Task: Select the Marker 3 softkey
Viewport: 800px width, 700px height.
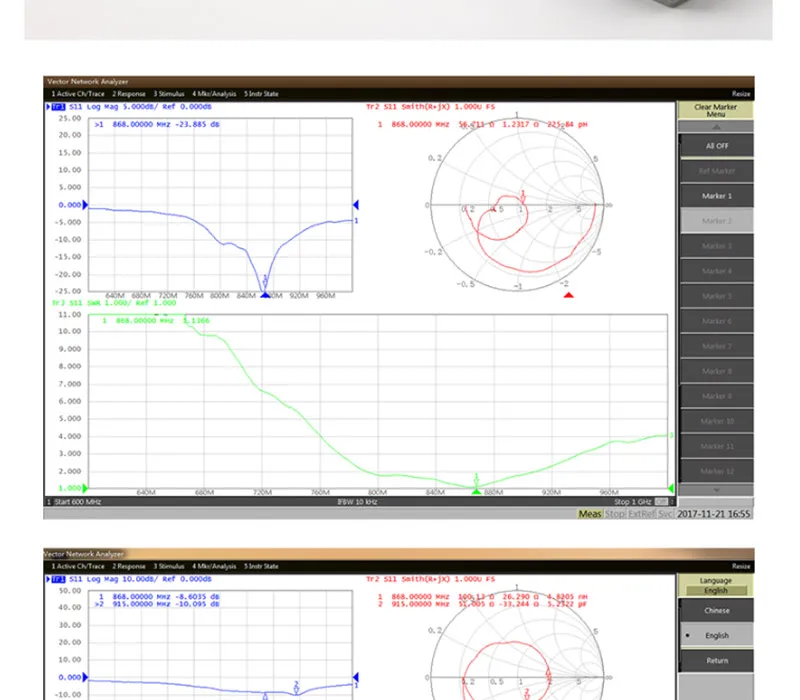Action: [x=716, y=246]
